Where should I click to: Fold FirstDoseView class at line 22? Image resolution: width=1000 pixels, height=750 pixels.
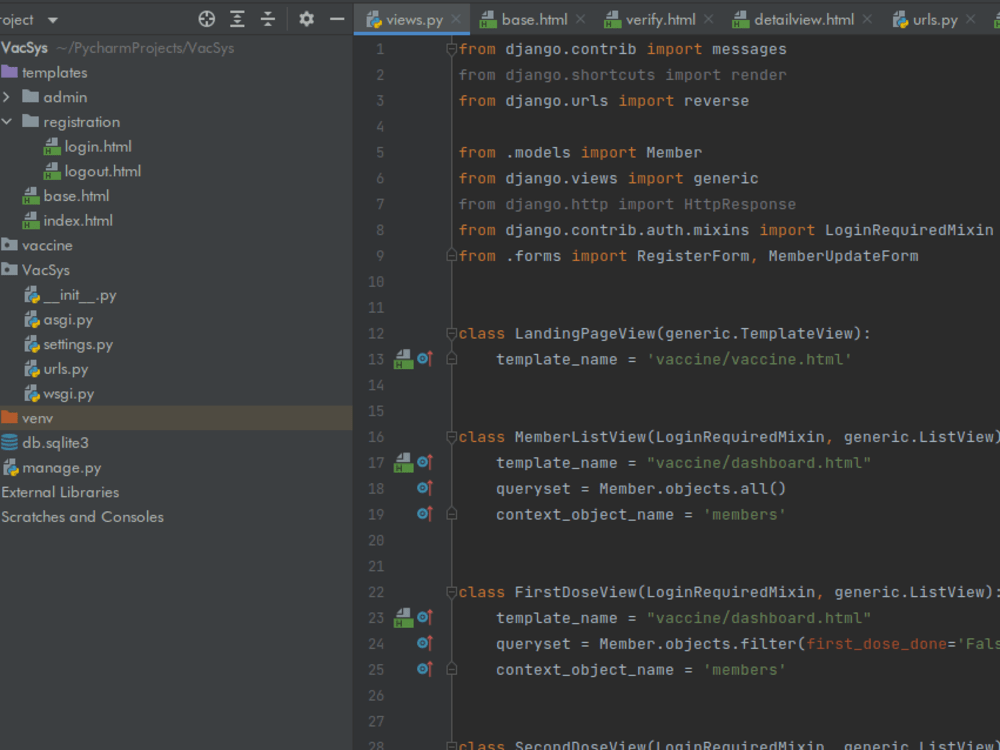click(452, 592)
